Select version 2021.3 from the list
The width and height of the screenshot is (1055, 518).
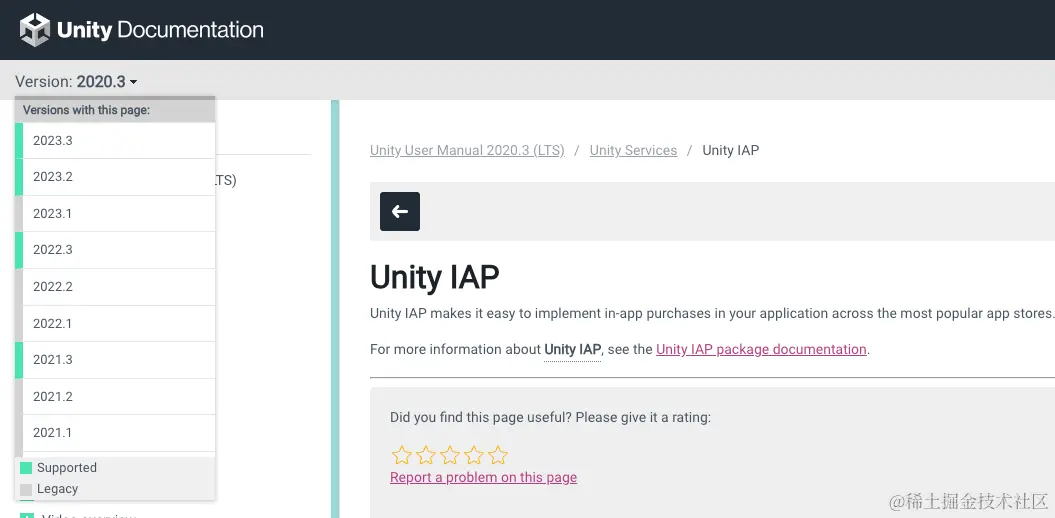tap(115, 359)
